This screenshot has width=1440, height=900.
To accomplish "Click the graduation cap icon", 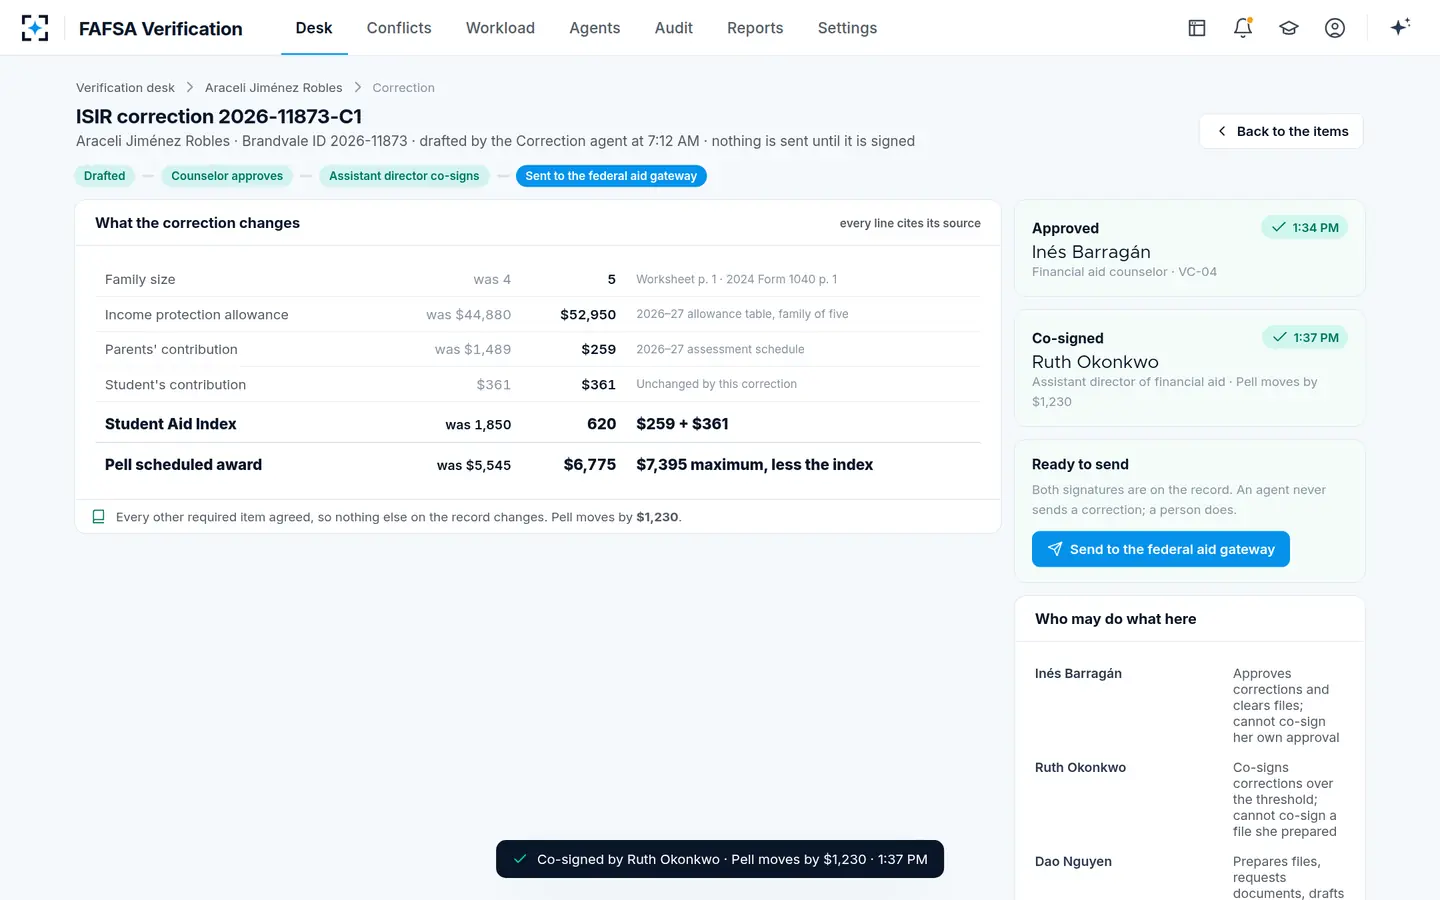I will tap(1289, 28).
